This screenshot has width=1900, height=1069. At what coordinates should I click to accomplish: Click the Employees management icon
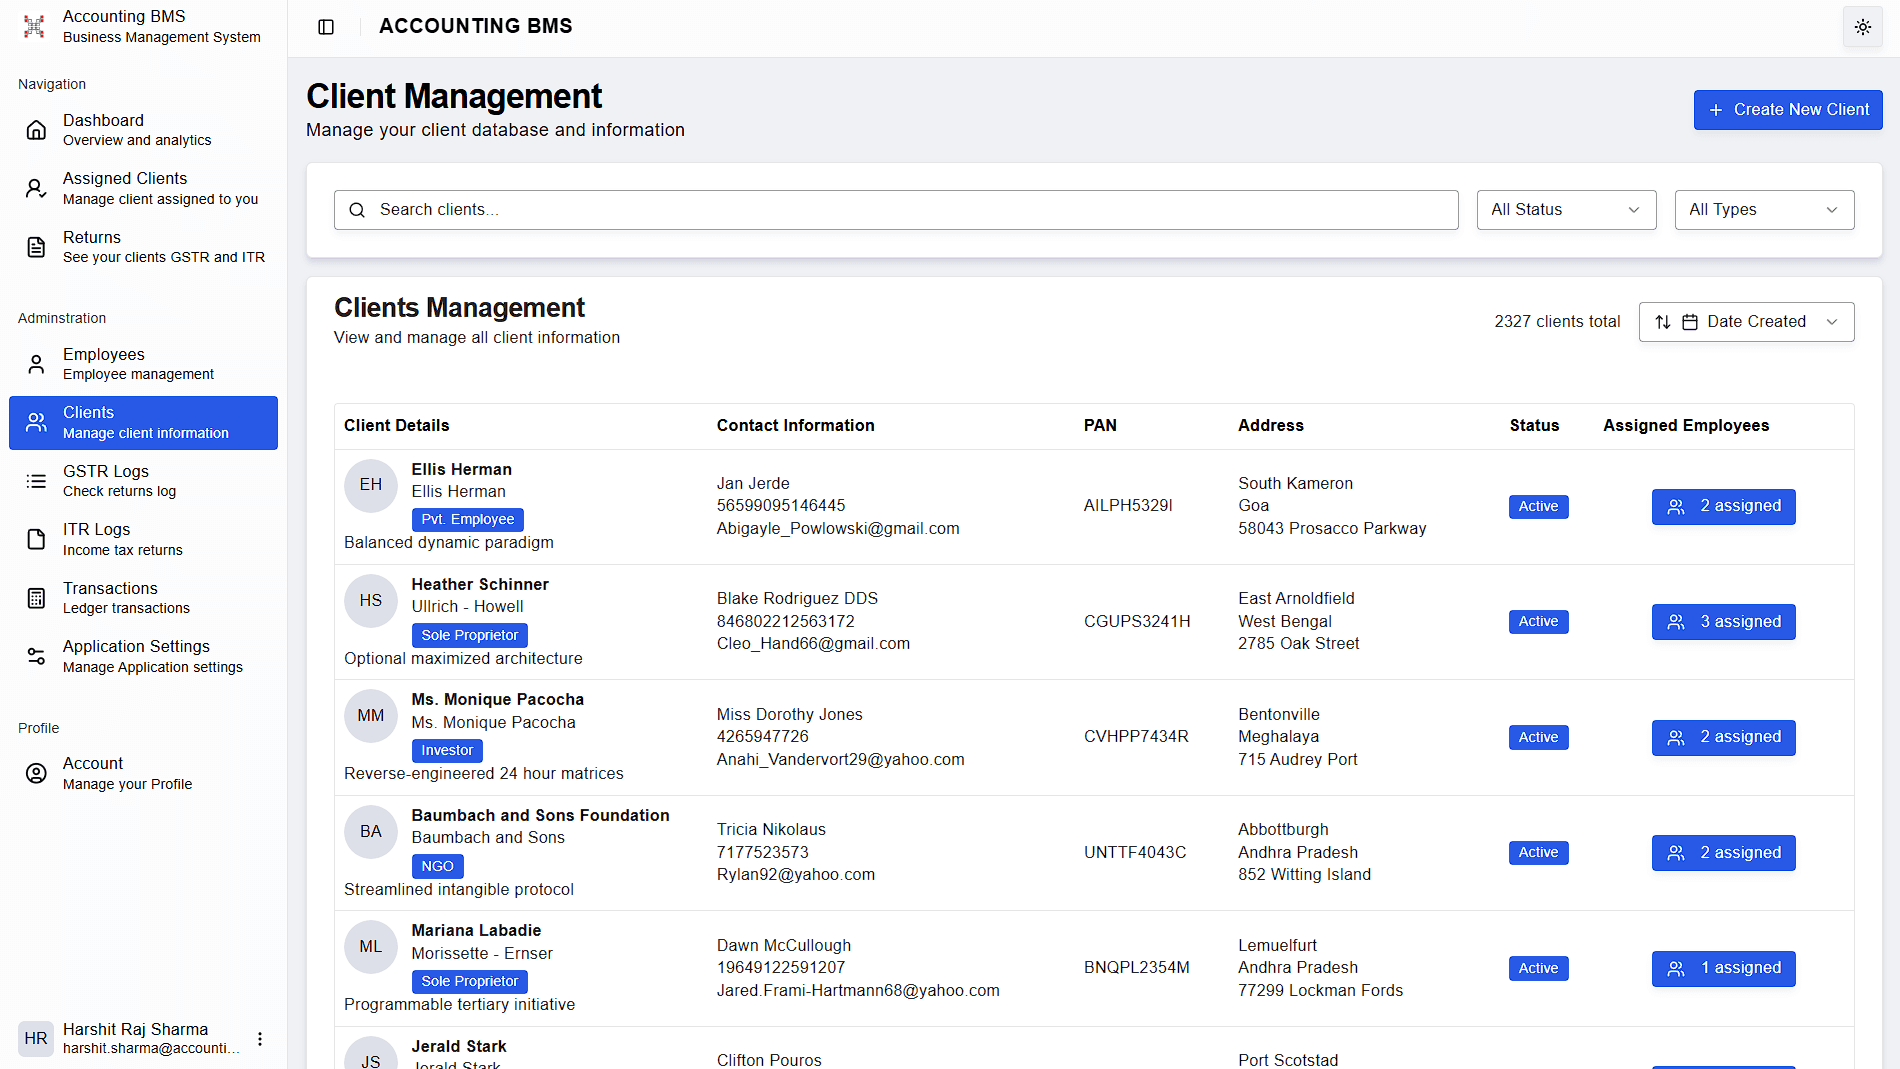[36, 363]
